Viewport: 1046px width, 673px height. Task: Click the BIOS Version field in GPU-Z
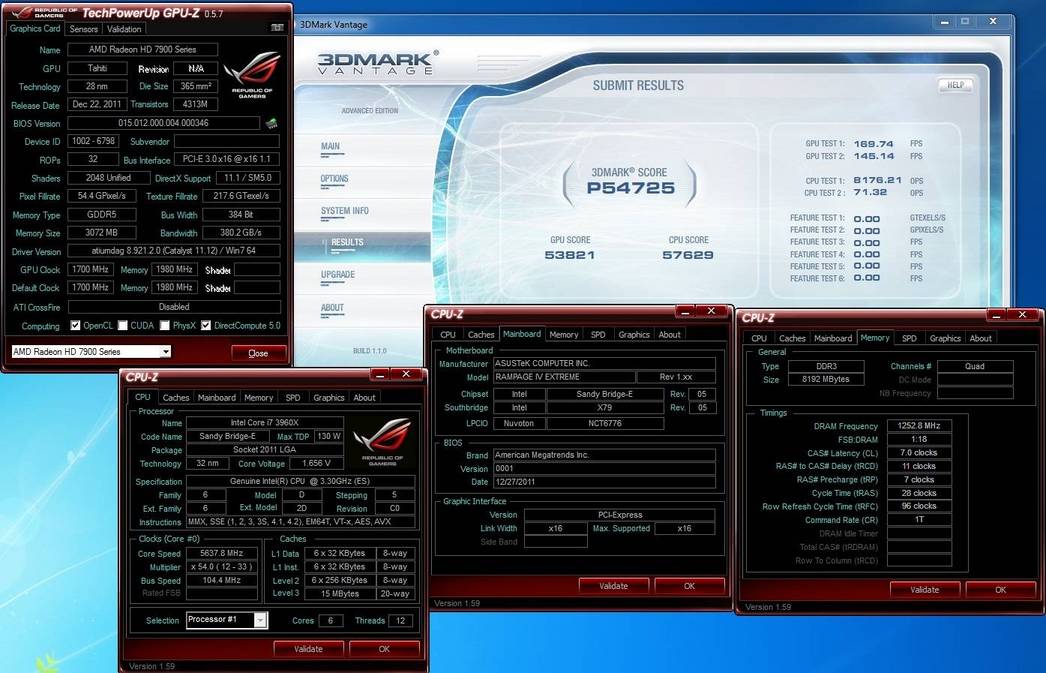163,123
